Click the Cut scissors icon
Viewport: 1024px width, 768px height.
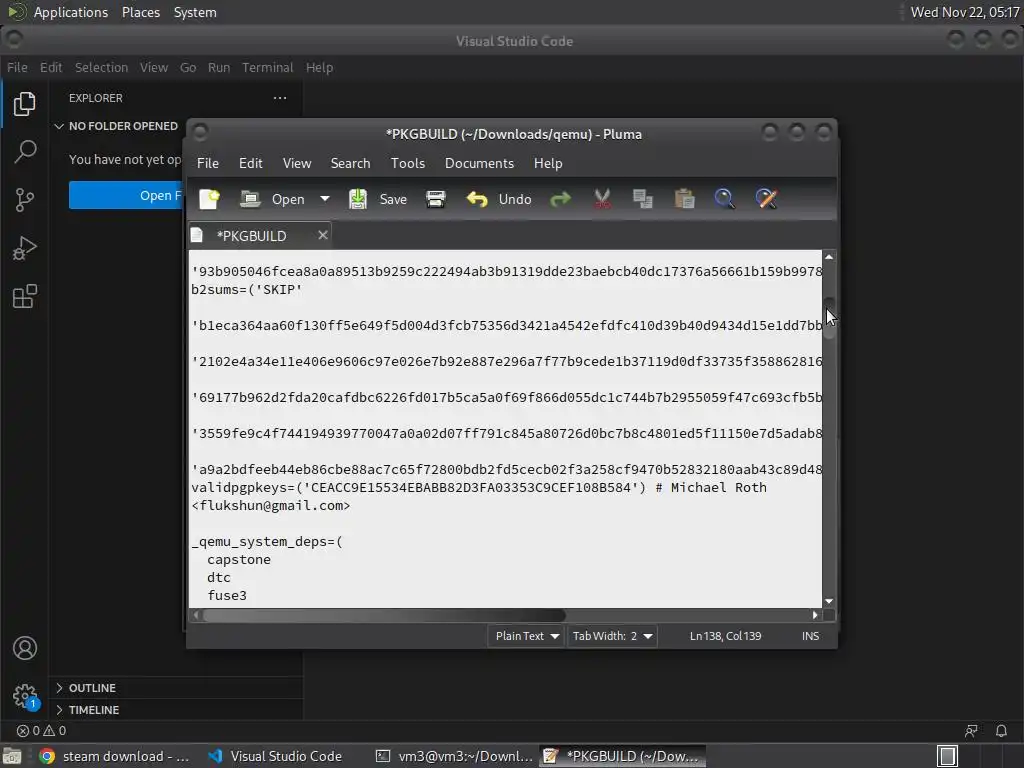coord(602,199)
